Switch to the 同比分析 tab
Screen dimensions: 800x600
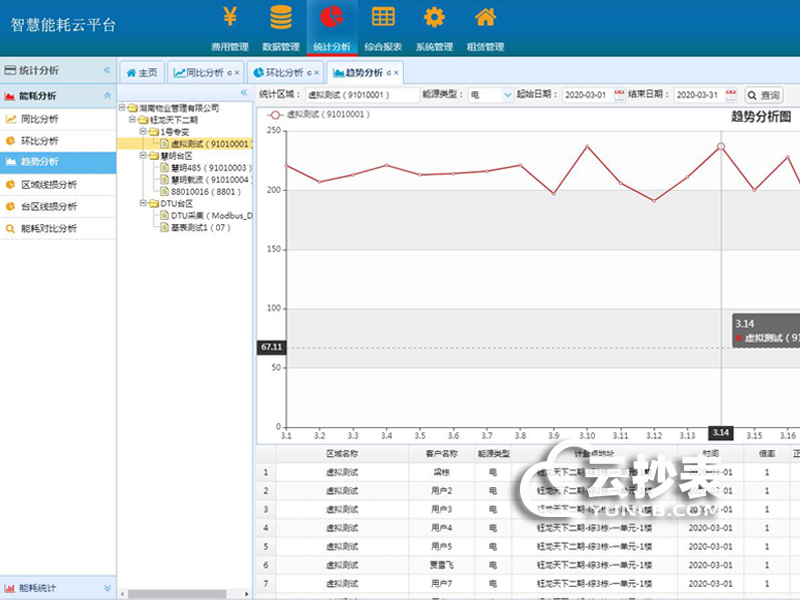click(202, 73)
